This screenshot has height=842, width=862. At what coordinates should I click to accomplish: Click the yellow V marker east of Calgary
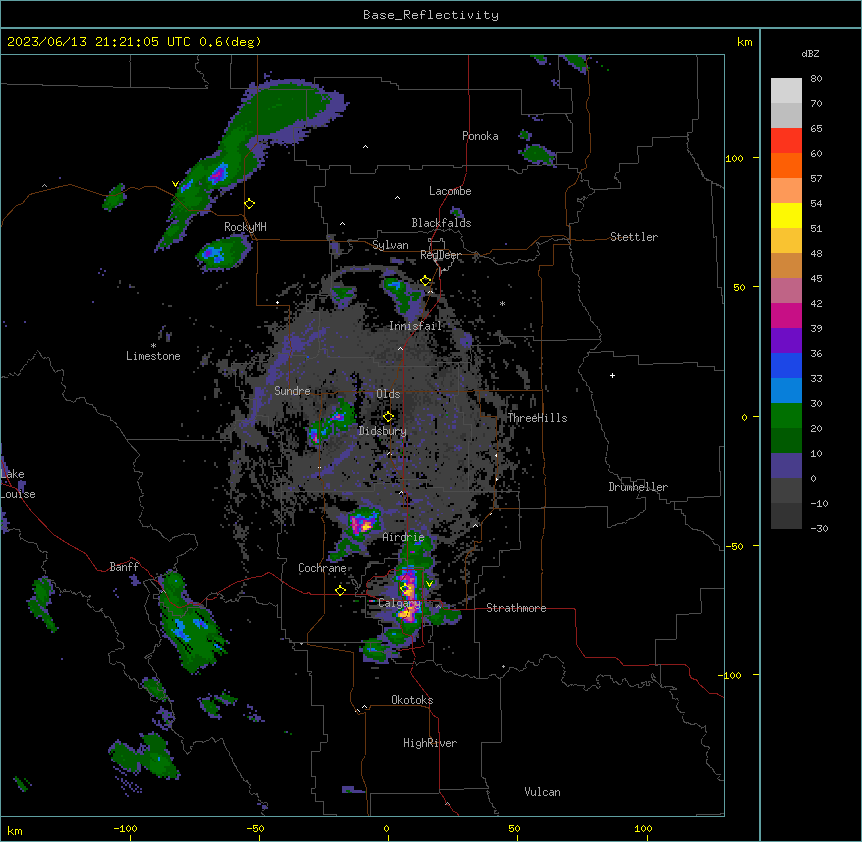coord(429,584)
